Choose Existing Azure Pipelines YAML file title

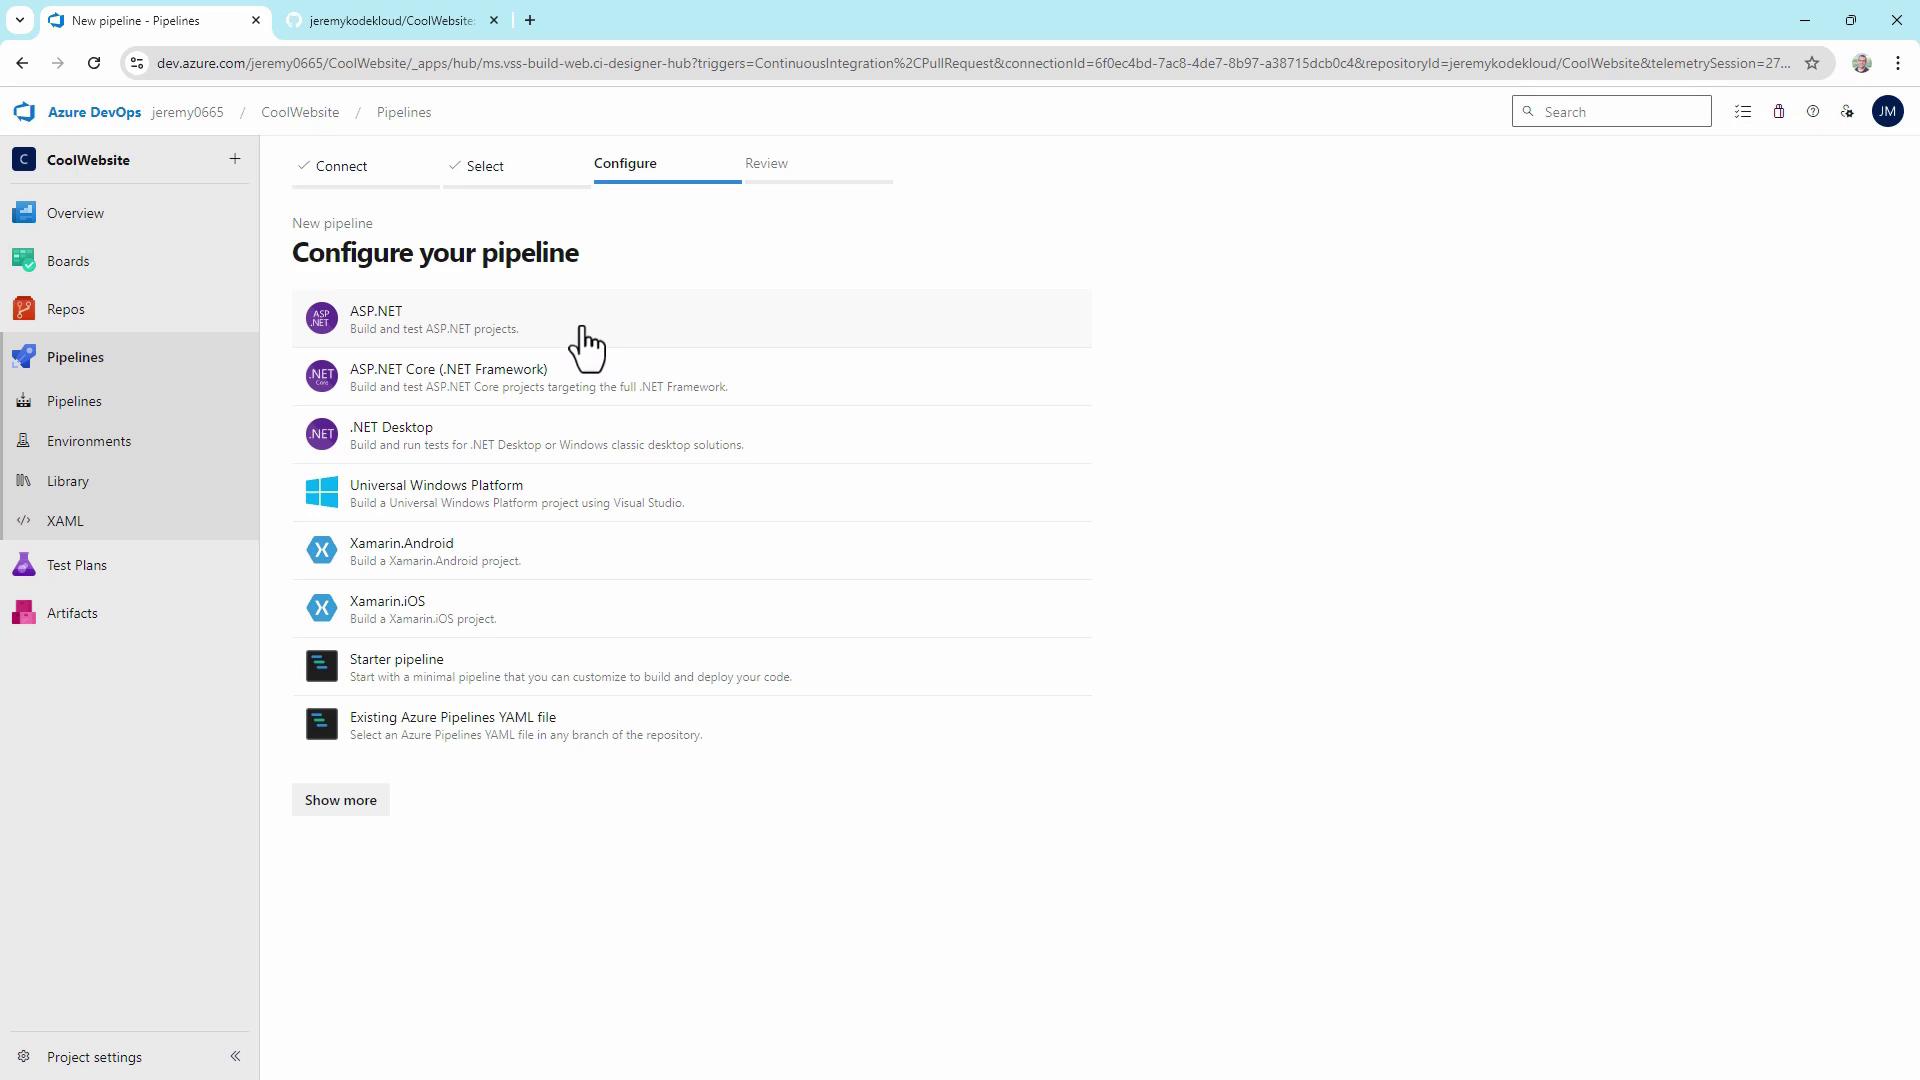[453, 717]
